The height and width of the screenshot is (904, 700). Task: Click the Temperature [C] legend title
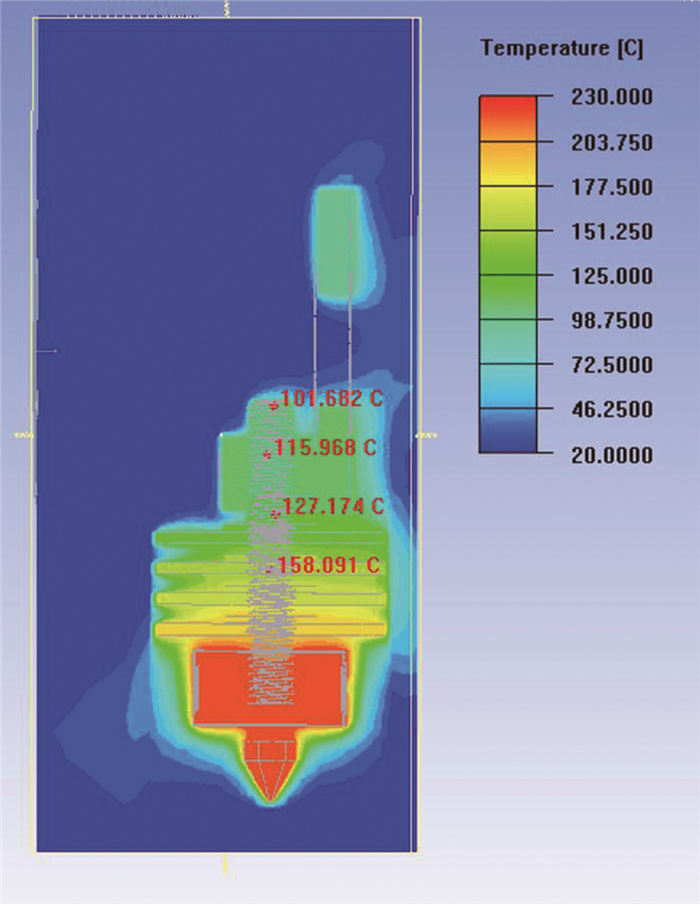click(562, 48)
